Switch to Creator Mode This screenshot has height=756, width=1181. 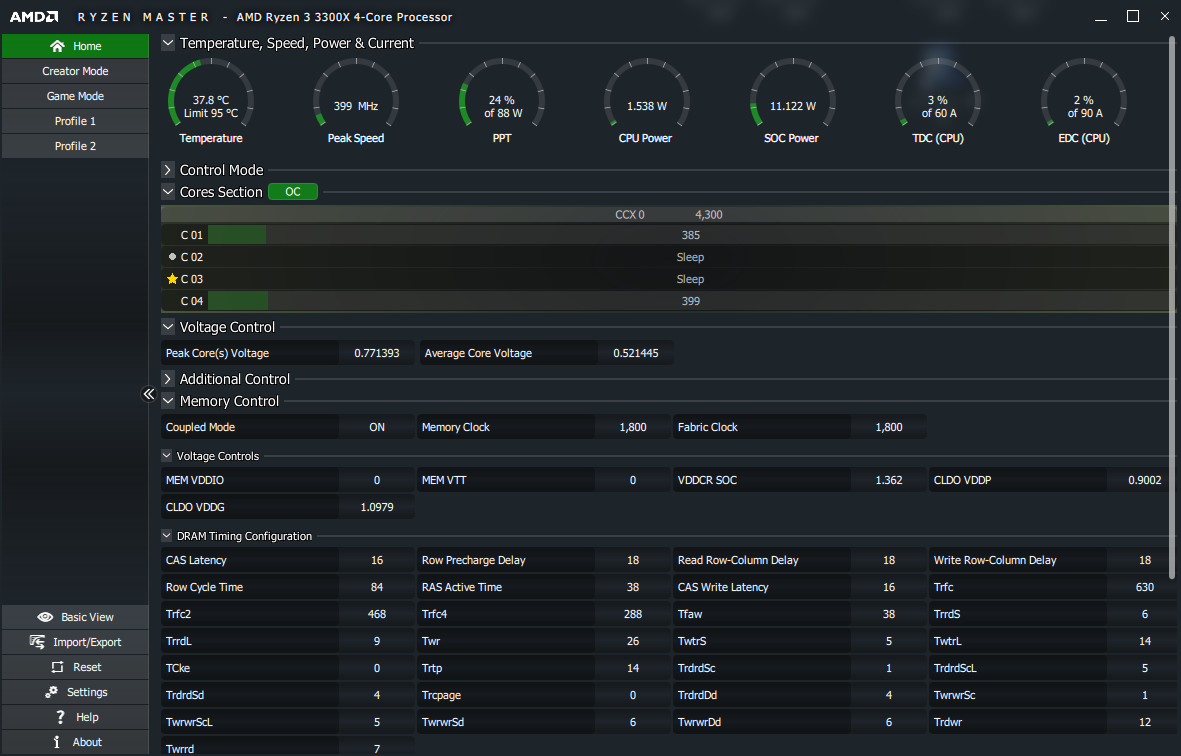pos(75,71)
